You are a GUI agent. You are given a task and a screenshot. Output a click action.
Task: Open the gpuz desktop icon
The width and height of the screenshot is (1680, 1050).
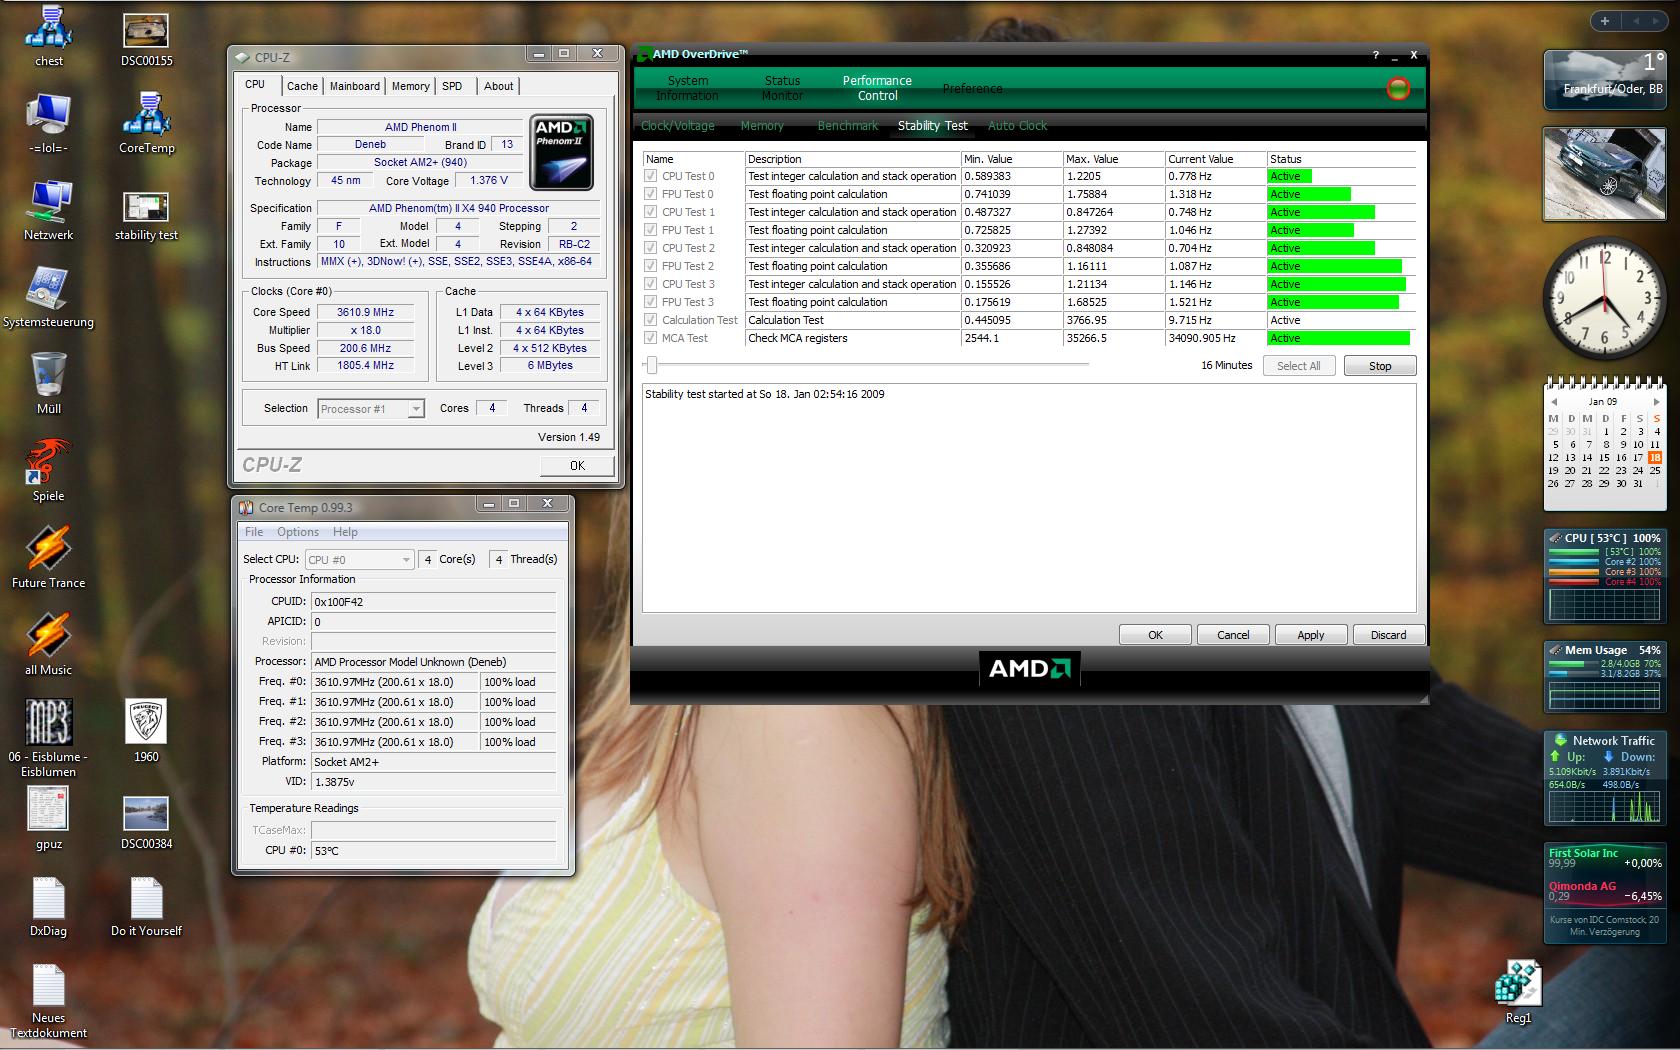(48, 818)
